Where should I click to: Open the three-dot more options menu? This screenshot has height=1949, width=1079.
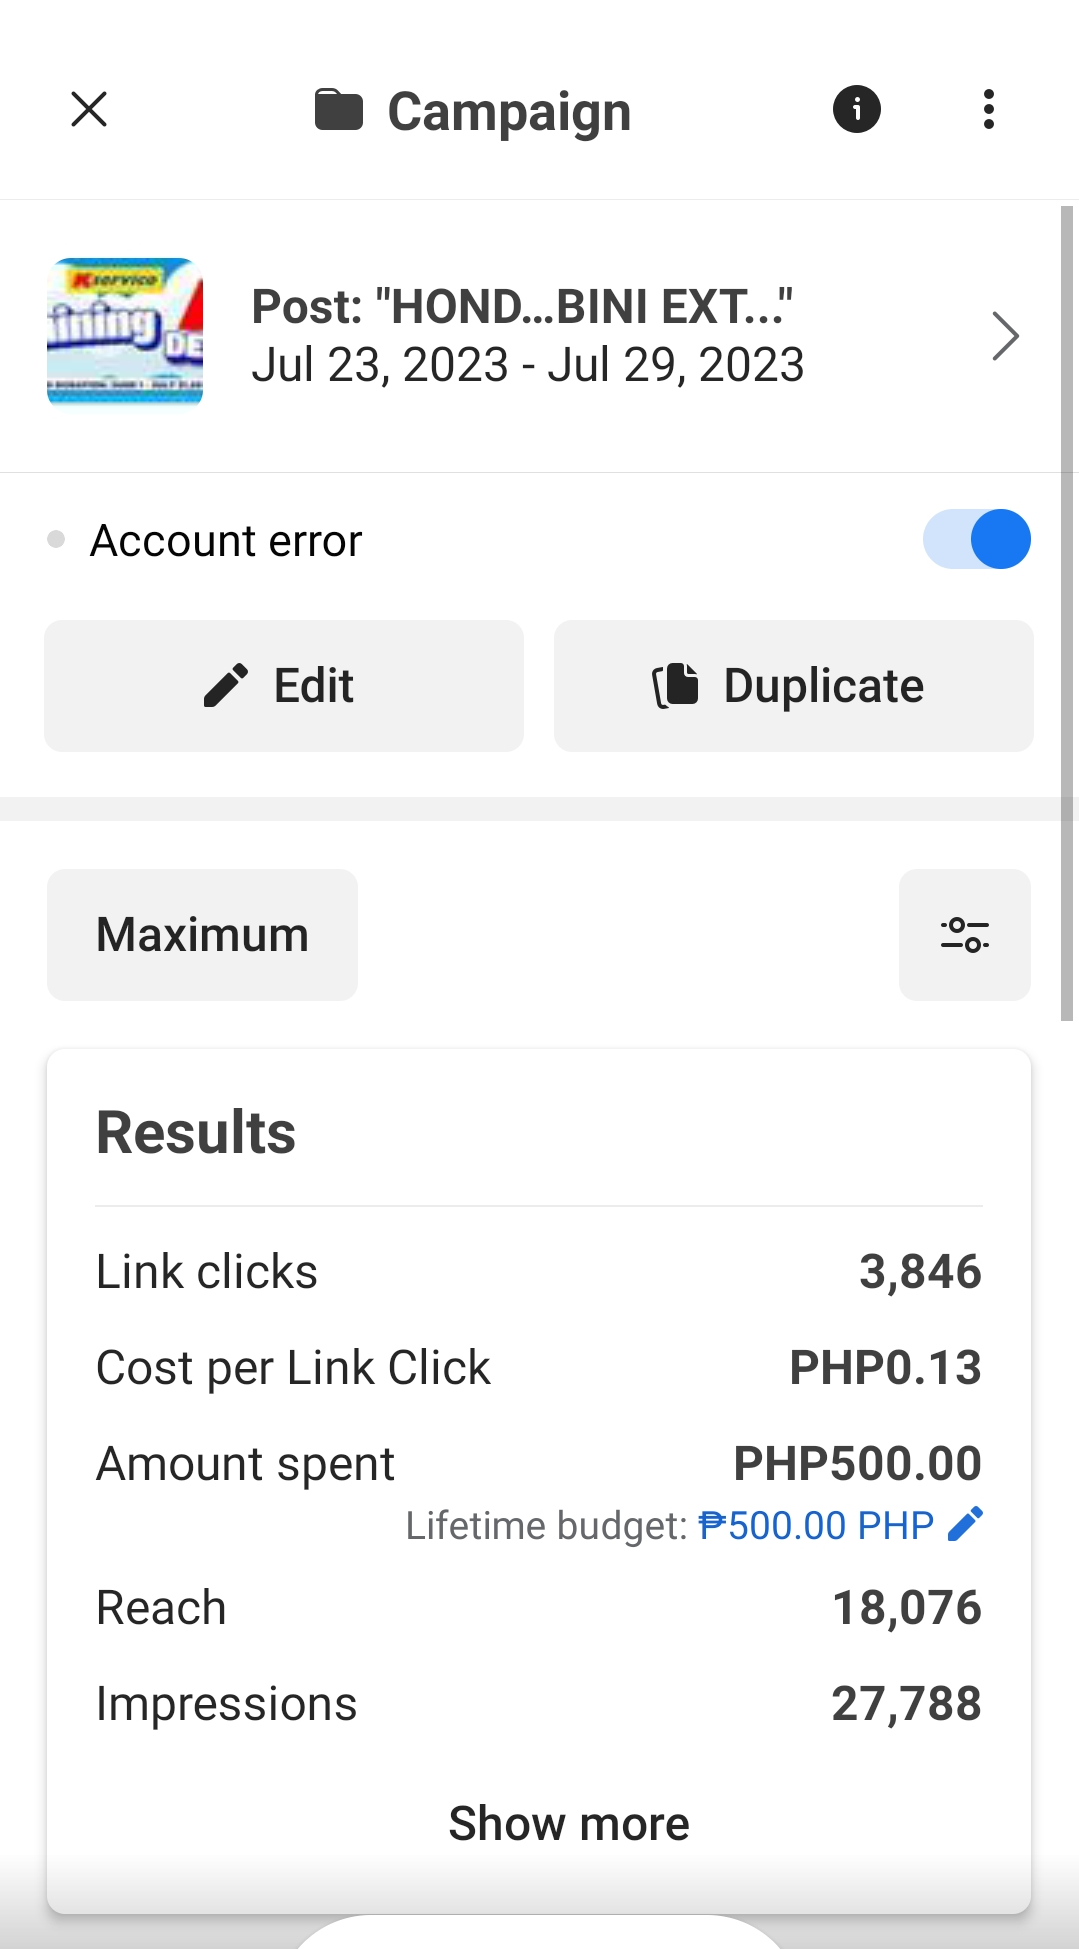tap(988, 109)
